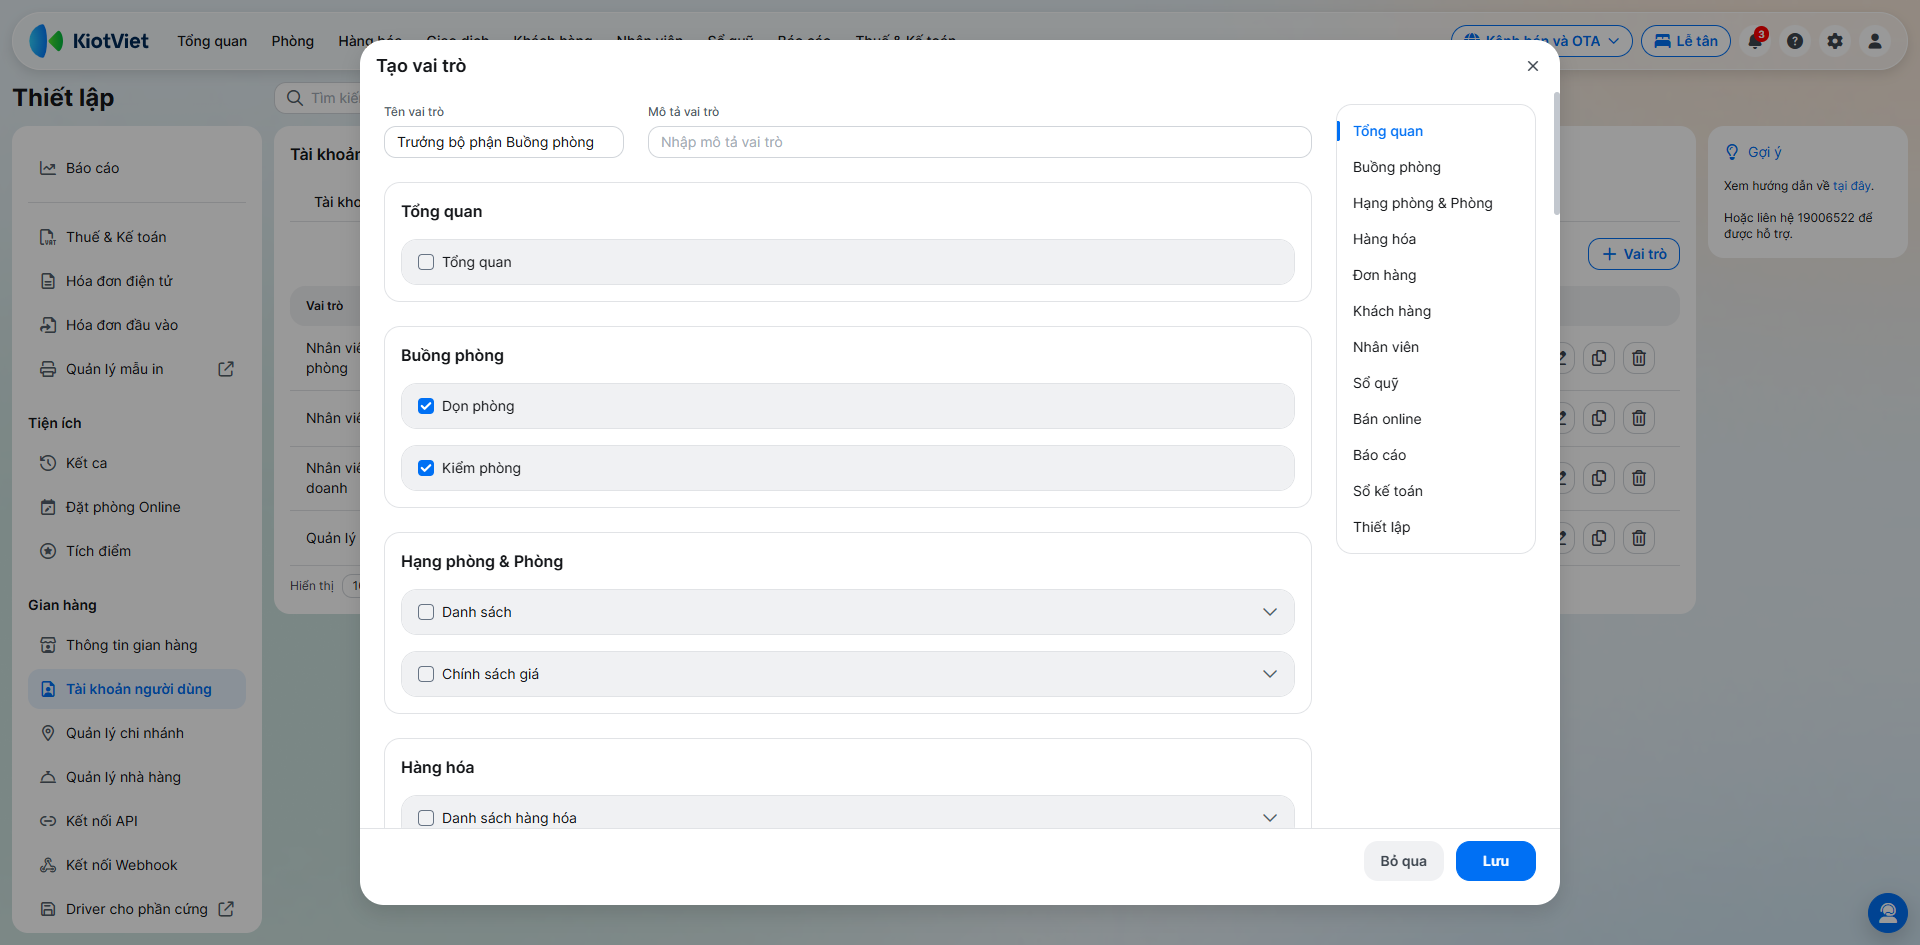Click Tích điểm star icon
Screen dimensions: 1920x945
pyautogui.click(x=48, y=551)
